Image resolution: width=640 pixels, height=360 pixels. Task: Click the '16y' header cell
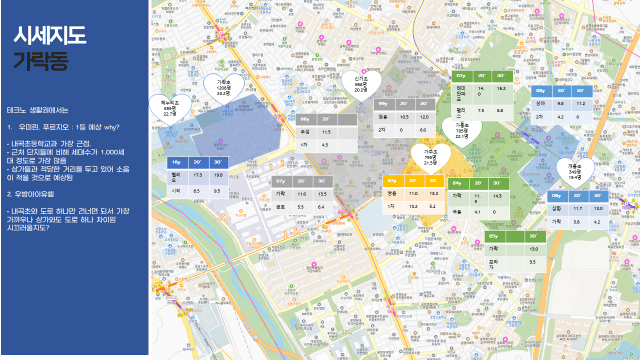pos(177,162)
